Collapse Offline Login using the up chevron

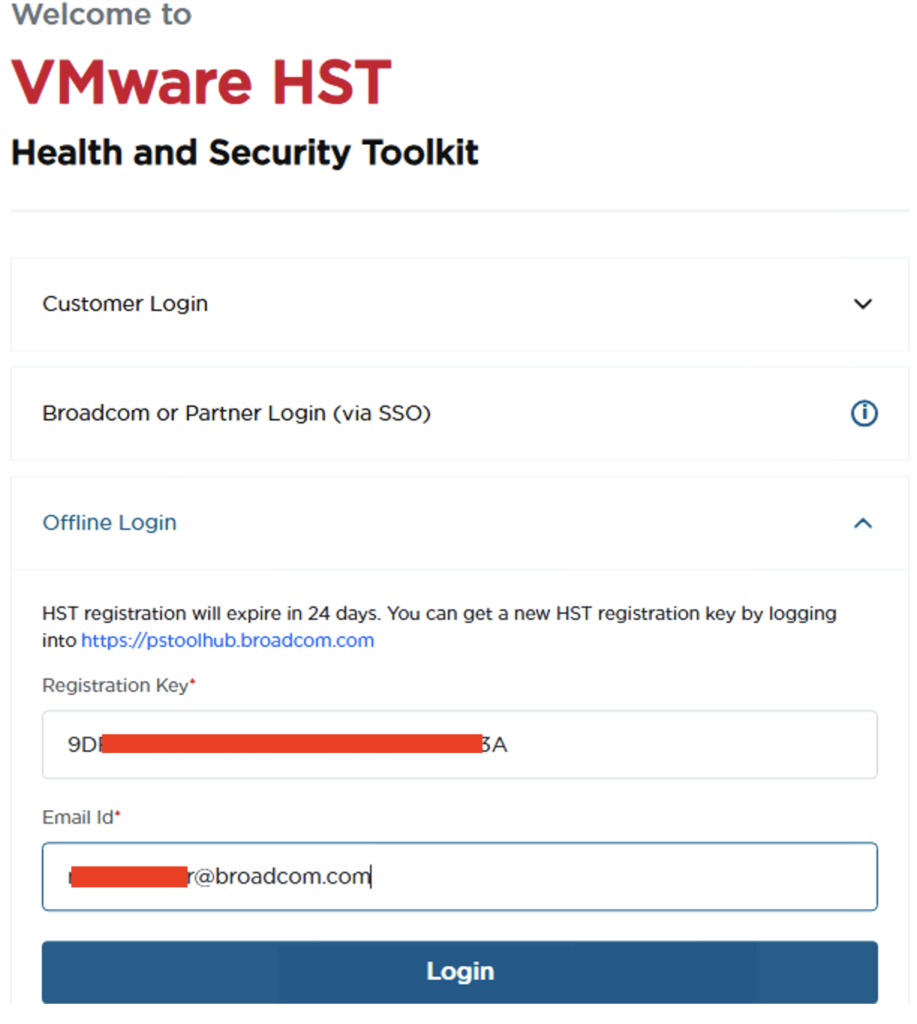[x=863, y=523]
